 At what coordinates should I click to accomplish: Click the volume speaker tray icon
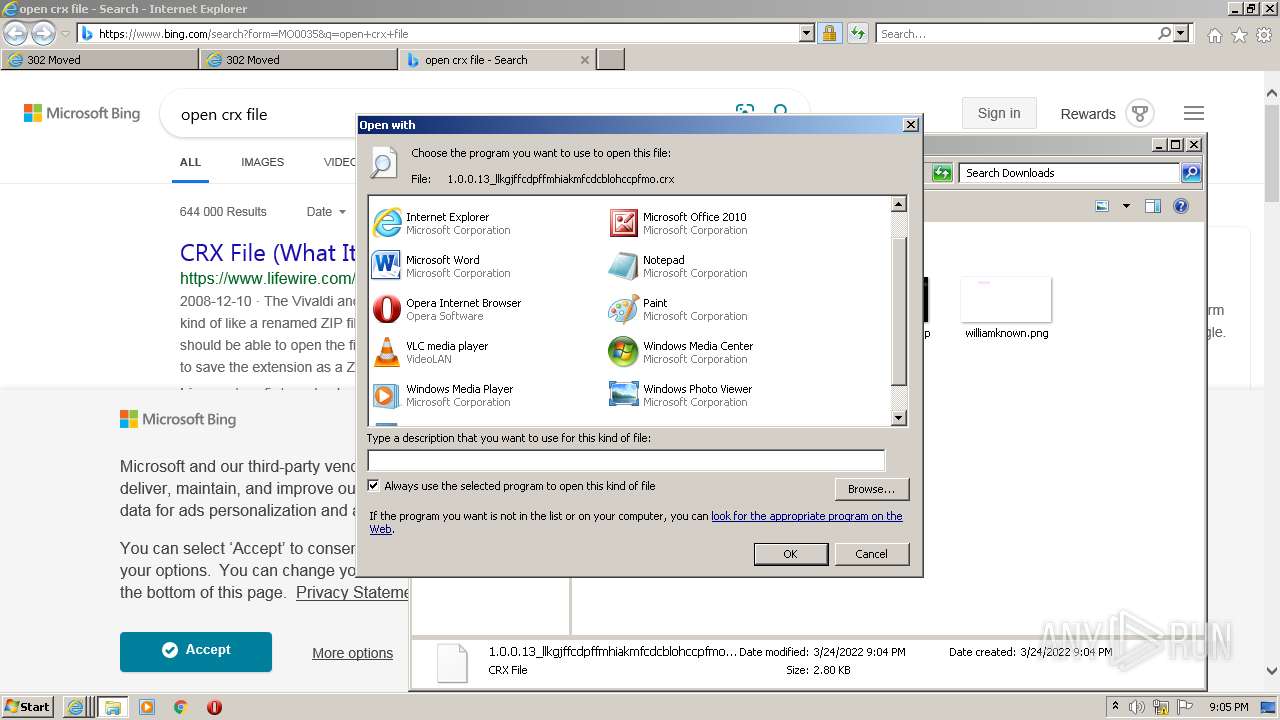(x=1138, y=707)
